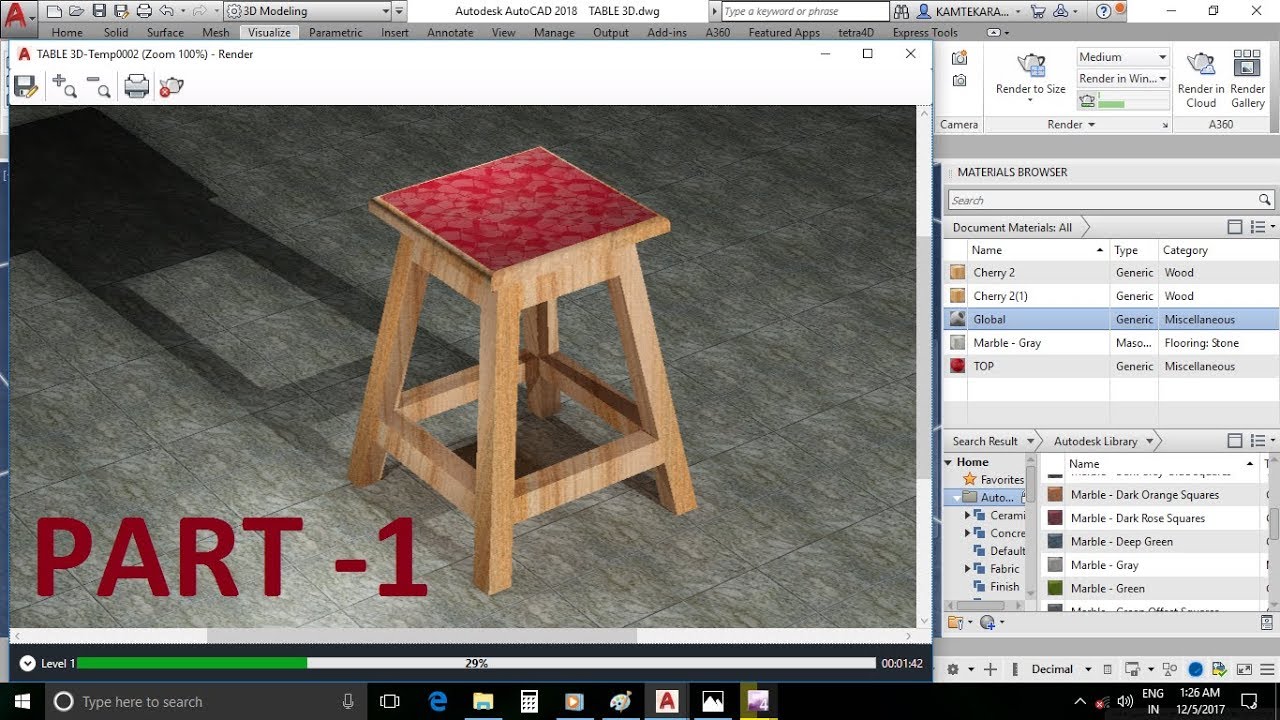Click the workspace switching gear icon
The width and height of the screenshot is (1280, 720).
pyautogui.click(x=953, y=669)
